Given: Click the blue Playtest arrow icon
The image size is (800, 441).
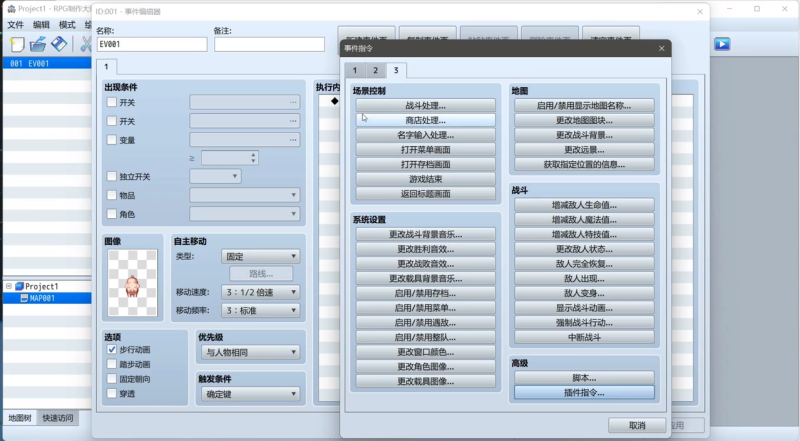Looking at the screenshot, I should point(721,44).
